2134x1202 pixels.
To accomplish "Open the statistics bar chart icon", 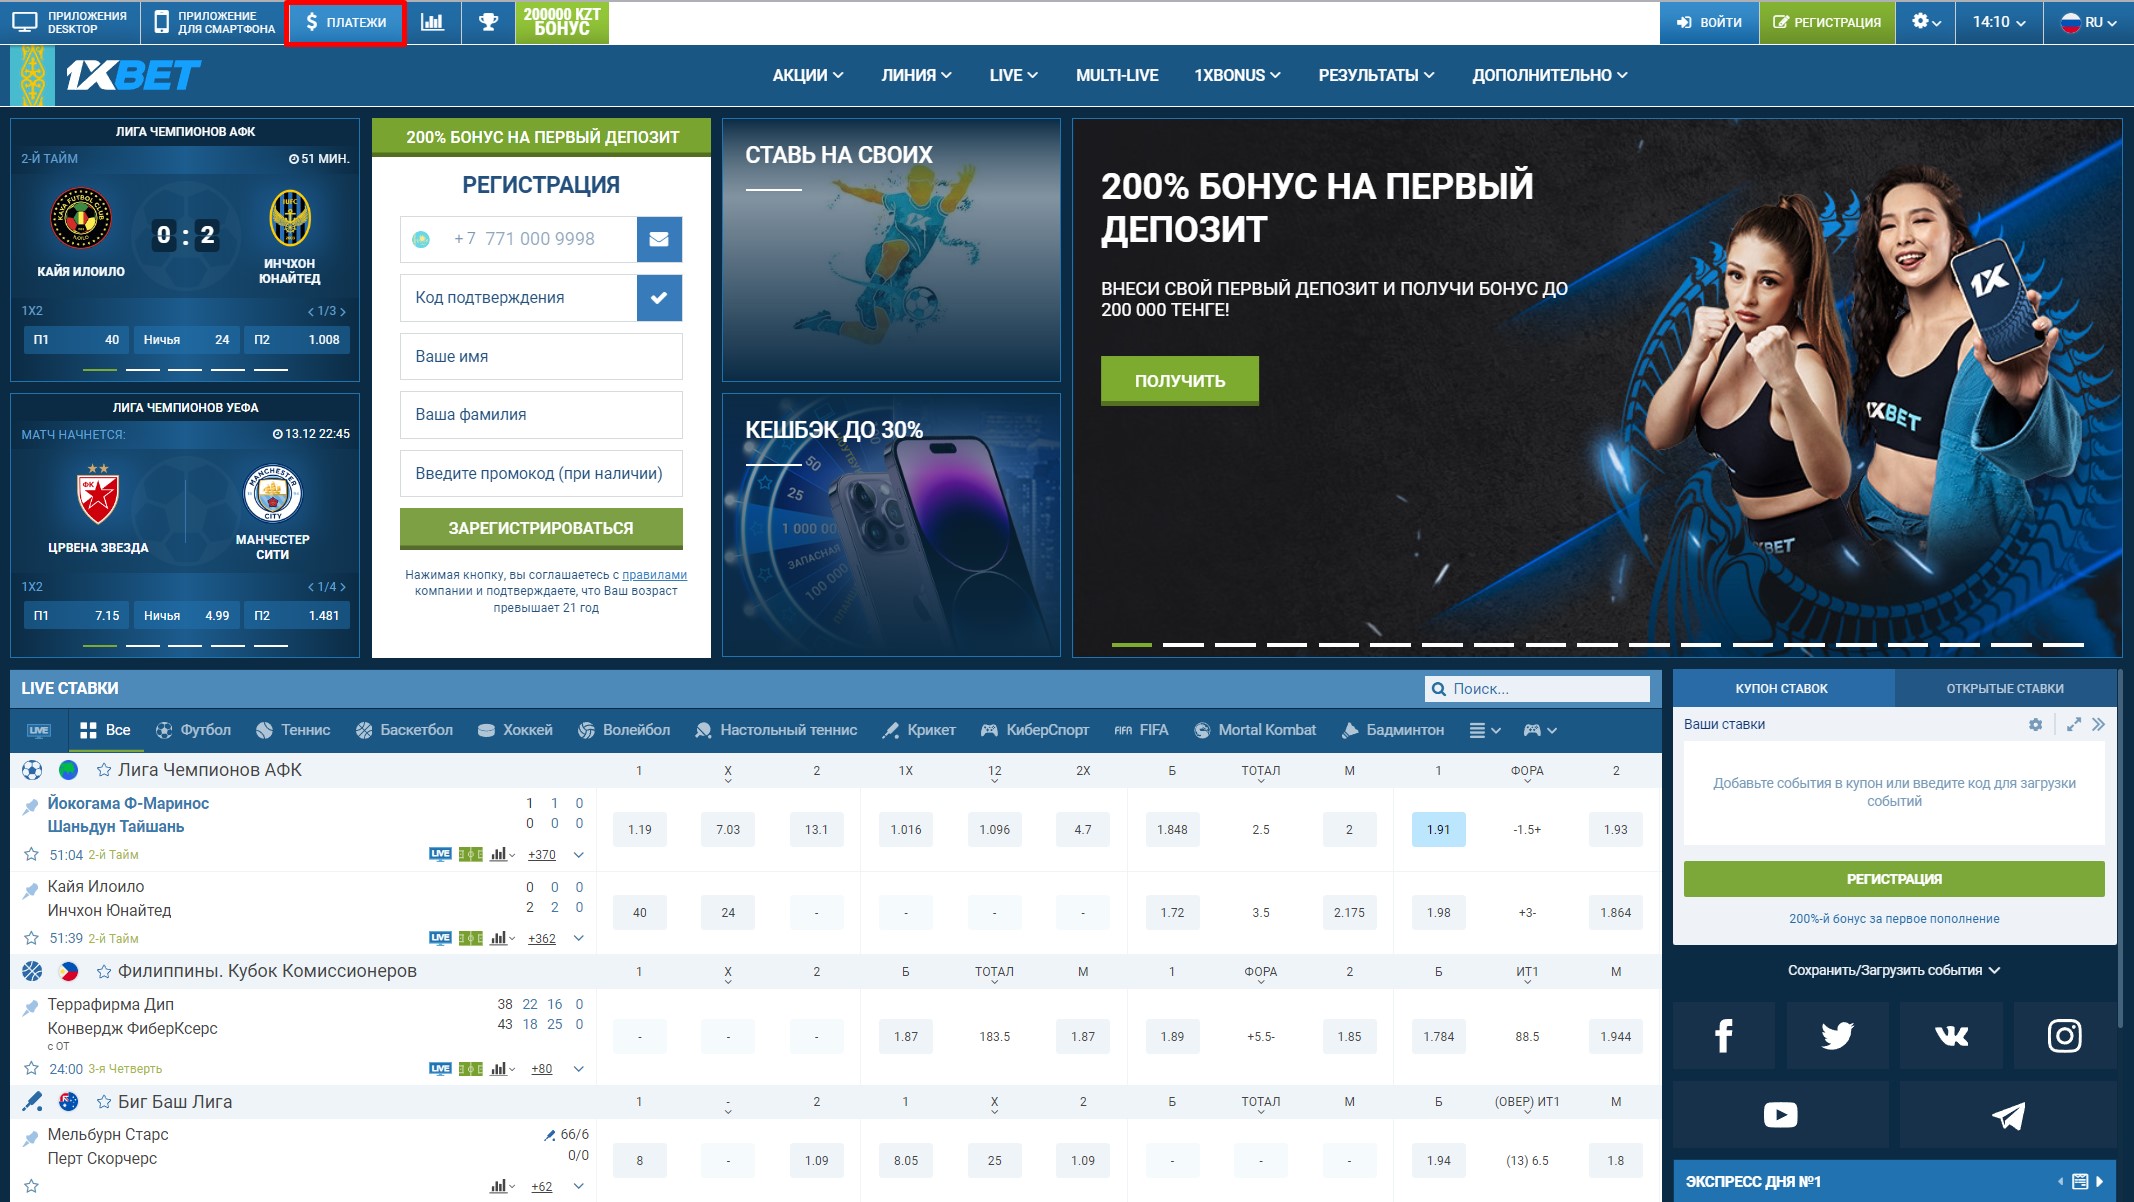I will click(432, 22).
